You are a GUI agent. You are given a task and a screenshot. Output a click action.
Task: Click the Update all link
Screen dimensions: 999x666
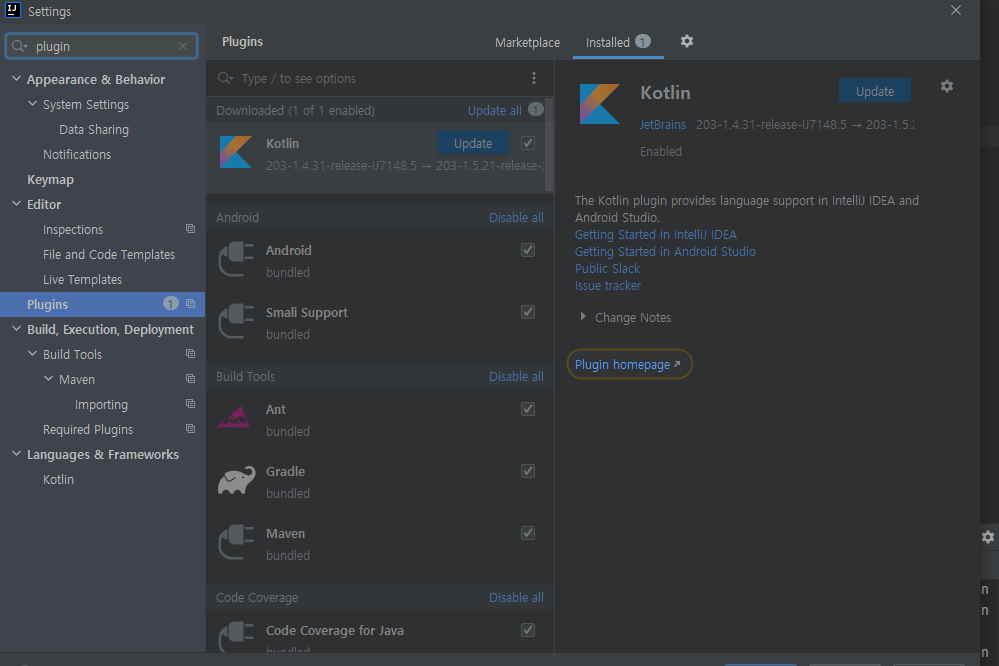(494, 110)
